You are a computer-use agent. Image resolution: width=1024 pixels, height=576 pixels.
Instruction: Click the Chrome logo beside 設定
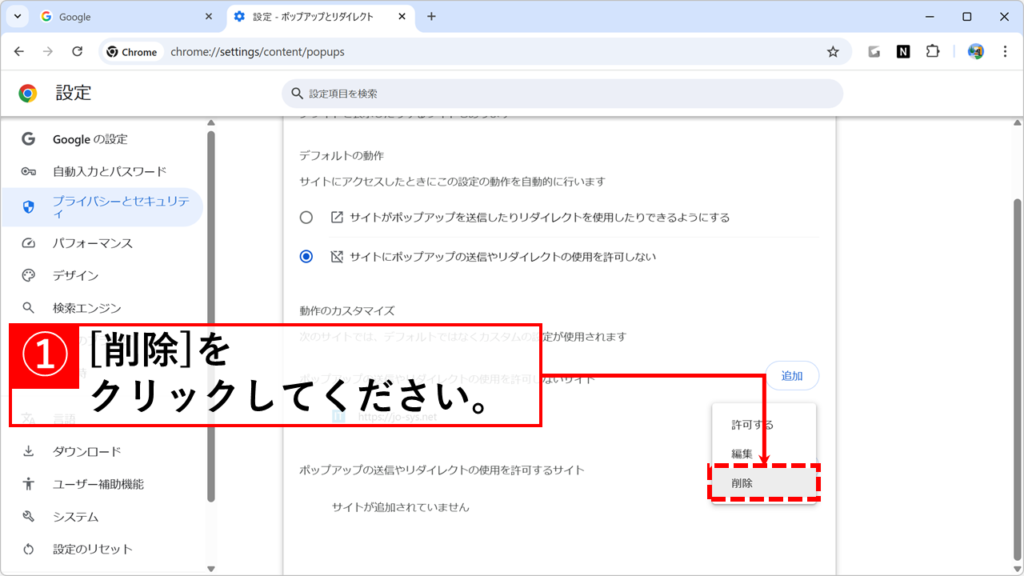pos(27,93)
